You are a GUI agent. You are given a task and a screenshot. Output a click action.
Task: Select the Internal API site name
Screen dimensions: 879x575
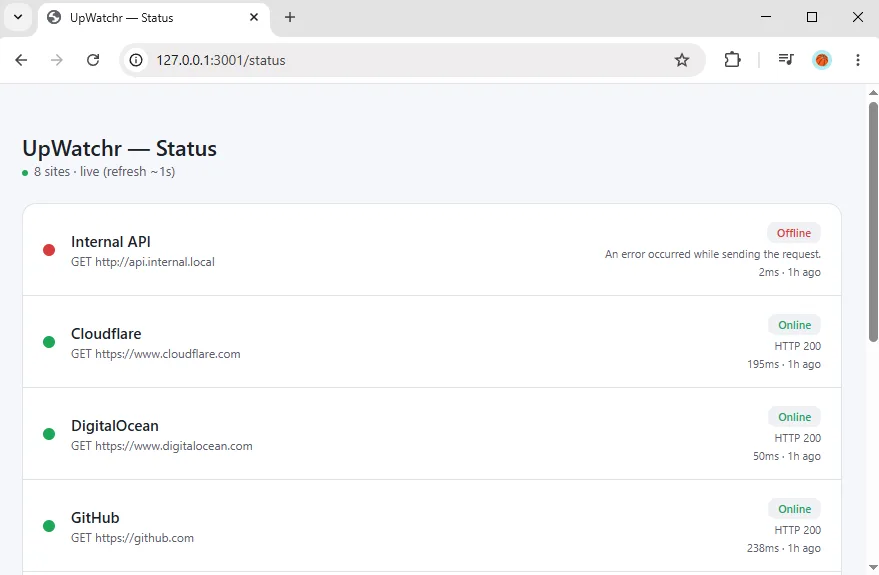pos(110,242)
